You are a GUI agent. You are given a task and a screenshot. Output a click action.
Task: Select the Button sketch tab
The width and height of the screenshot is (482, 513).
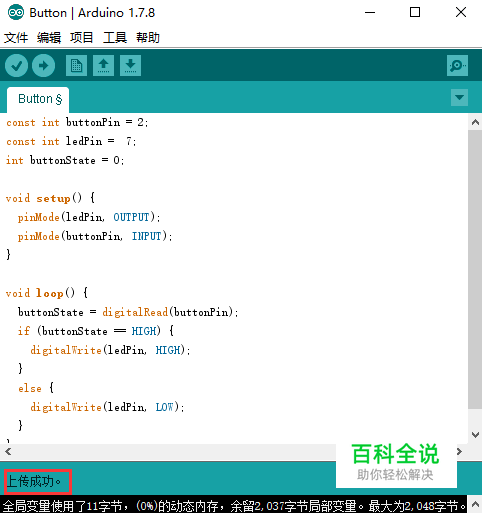(38, 99)
